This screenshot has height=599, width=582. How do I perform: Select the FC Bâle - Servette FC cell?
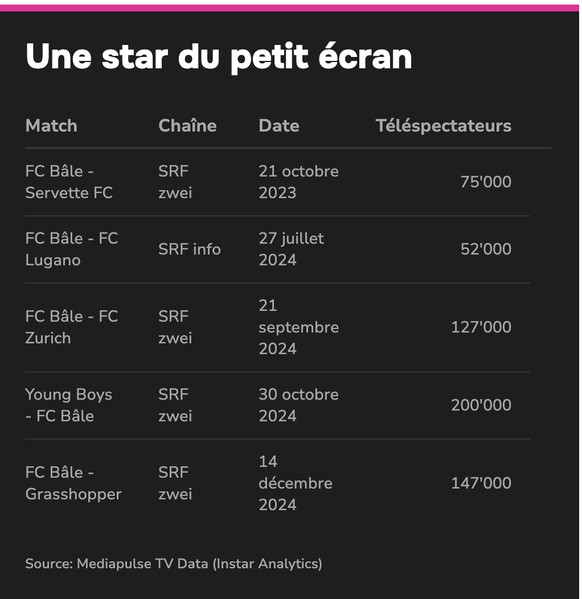click(69, 182)
